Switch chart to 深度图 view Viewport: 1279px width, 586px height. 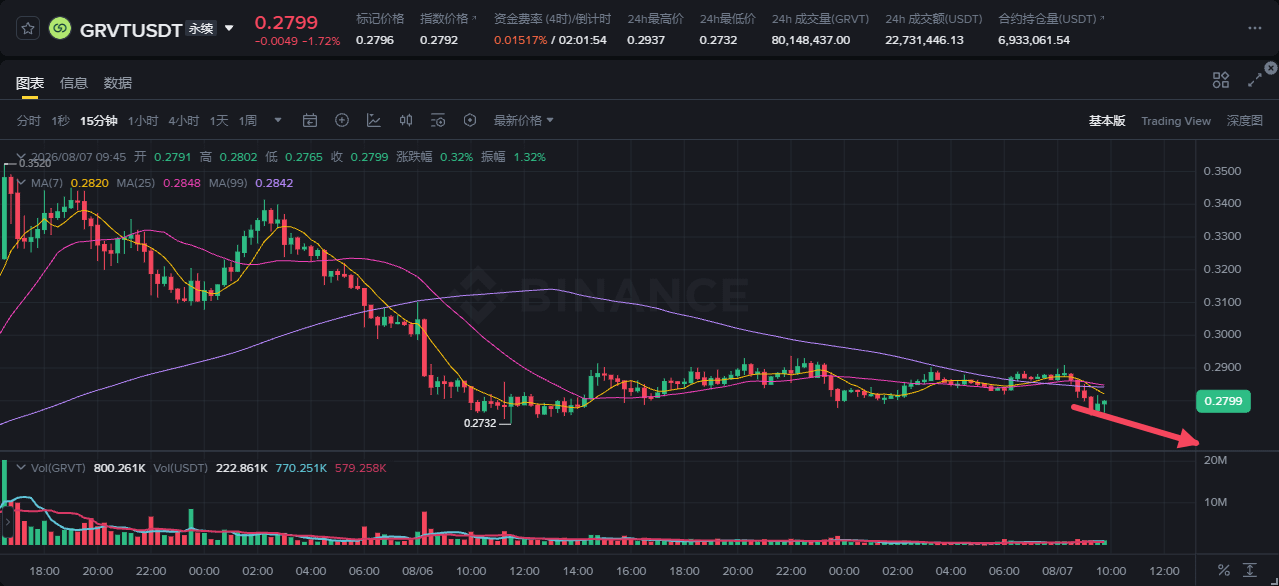click(x=1245, y=121)
